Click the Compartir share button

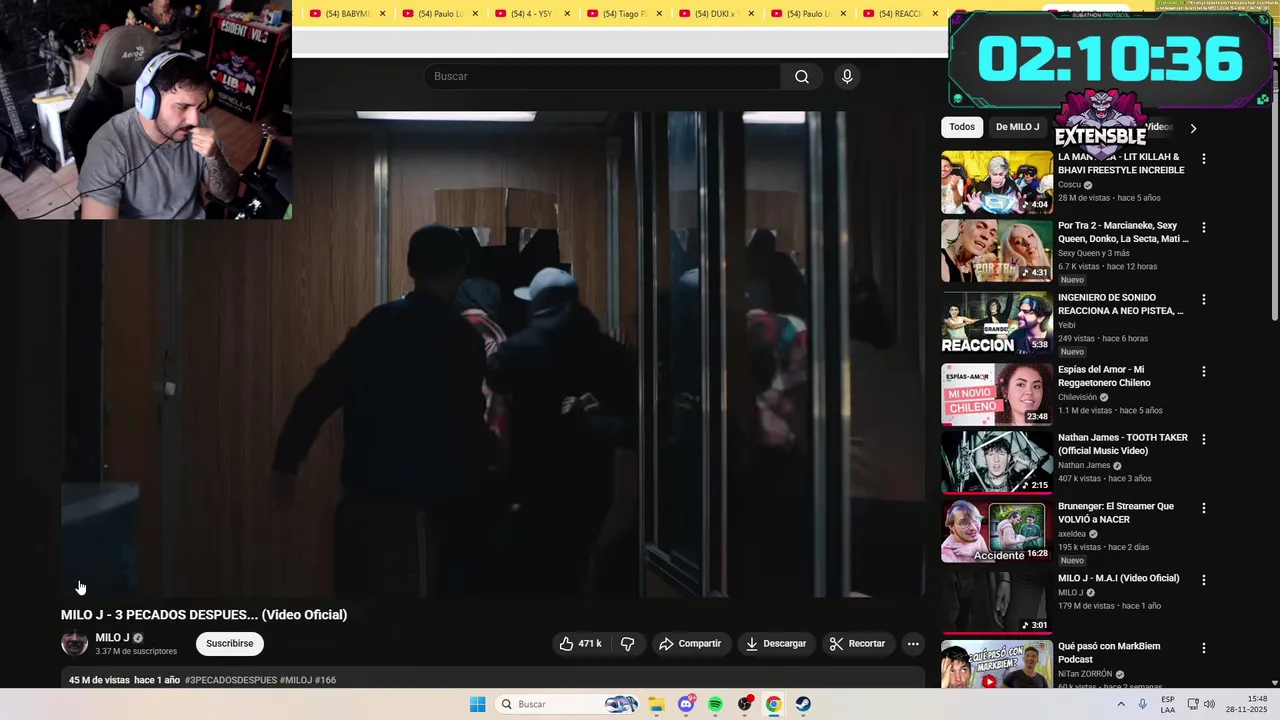(689, 644)
